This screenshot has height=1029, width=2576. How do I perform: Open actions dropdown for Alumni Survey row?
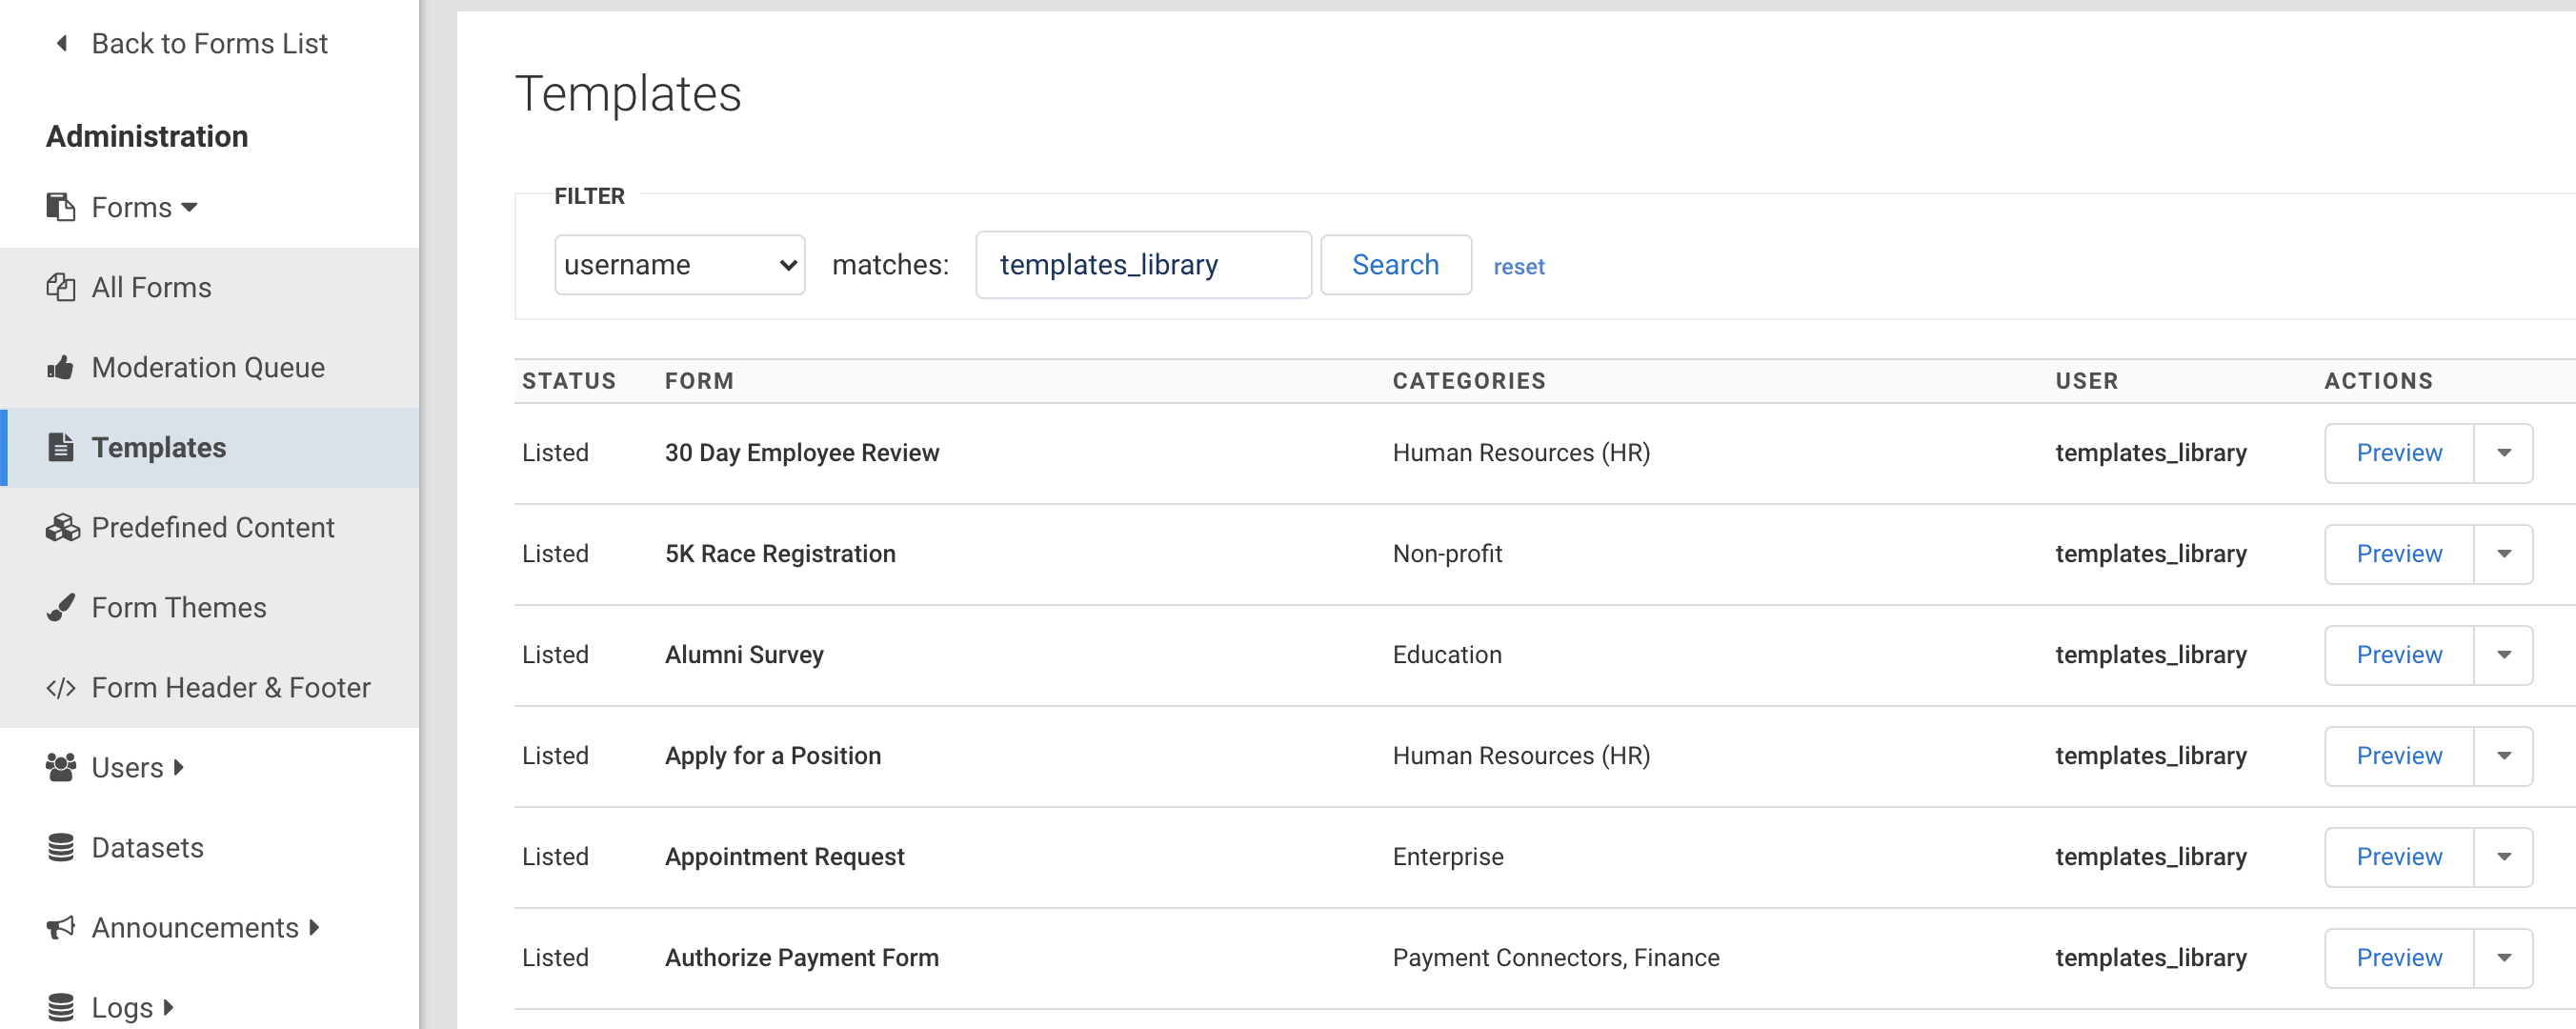[2503, 655]
